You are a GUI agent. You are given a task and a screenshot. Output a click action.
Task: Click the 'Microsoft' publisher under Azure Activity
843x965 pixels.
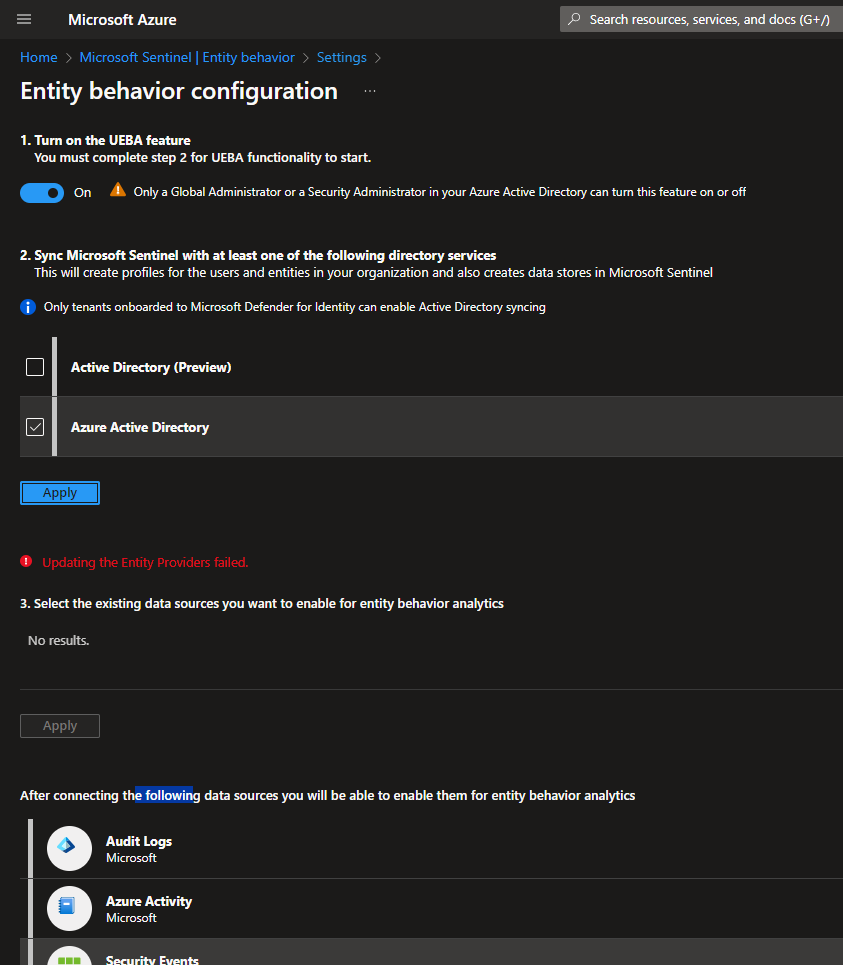pos(131,918)
